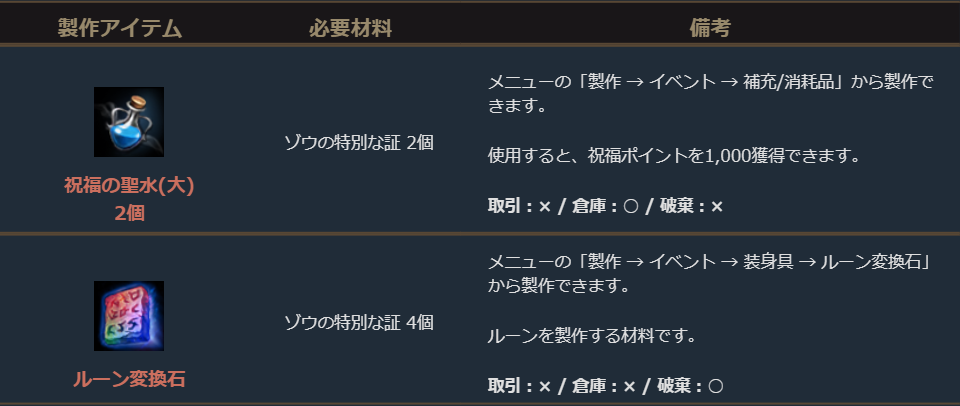
Task: Click the 製作アイテム column header
Action: pyautogui.click(x=120, y=28)
